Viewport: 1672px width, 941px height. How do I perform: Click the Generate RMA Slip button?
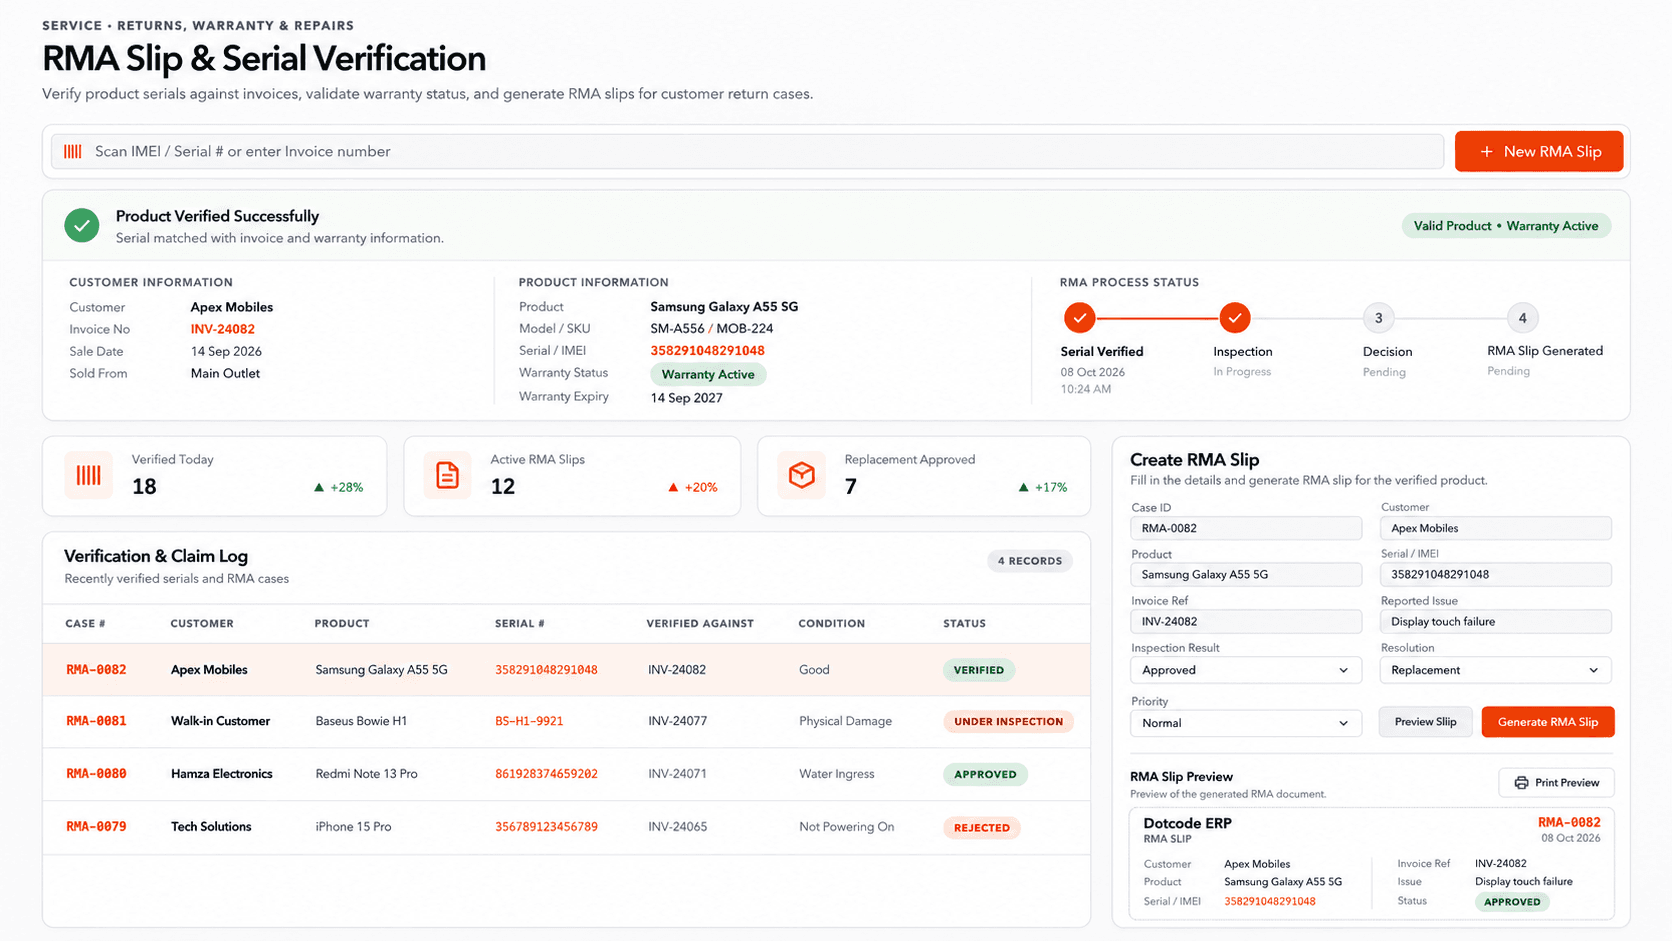[1548, 722]
